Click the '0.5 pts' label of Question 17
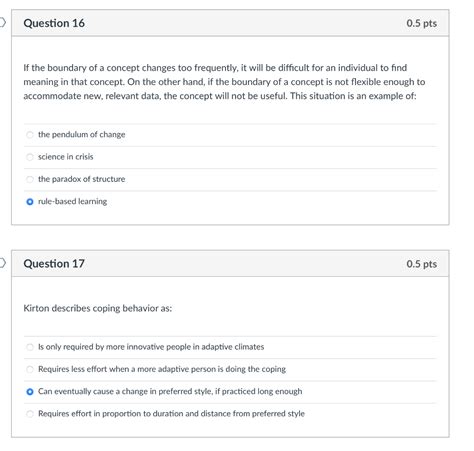This screenshot has height=451, width=474. point(421,264)
